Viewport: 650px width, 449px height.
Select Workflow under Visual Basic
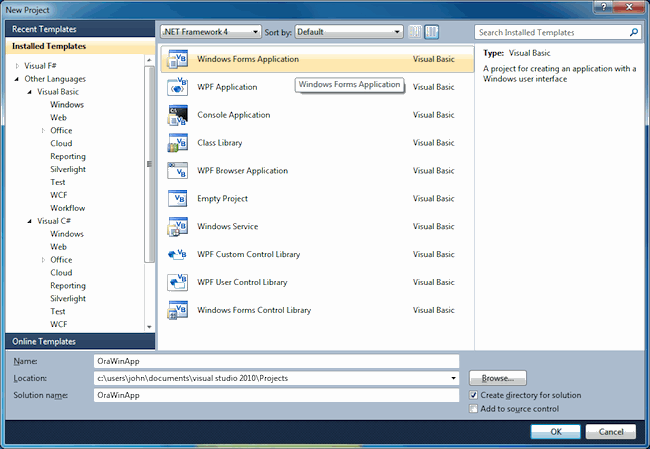tap(68, 208)
